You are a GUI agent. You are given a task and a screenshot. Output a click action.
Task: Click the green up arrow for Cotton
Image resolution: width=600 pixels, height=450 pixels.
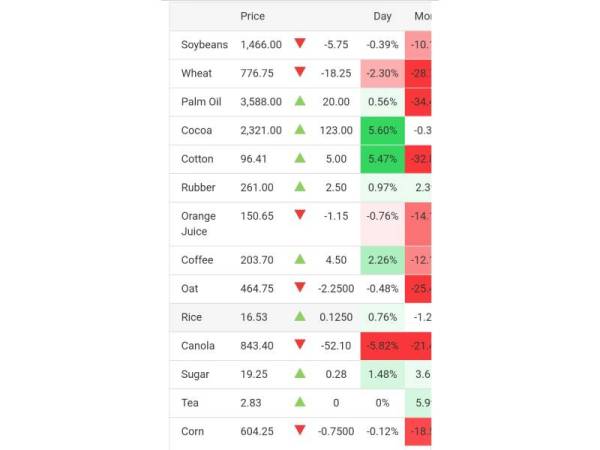(299, 158)
